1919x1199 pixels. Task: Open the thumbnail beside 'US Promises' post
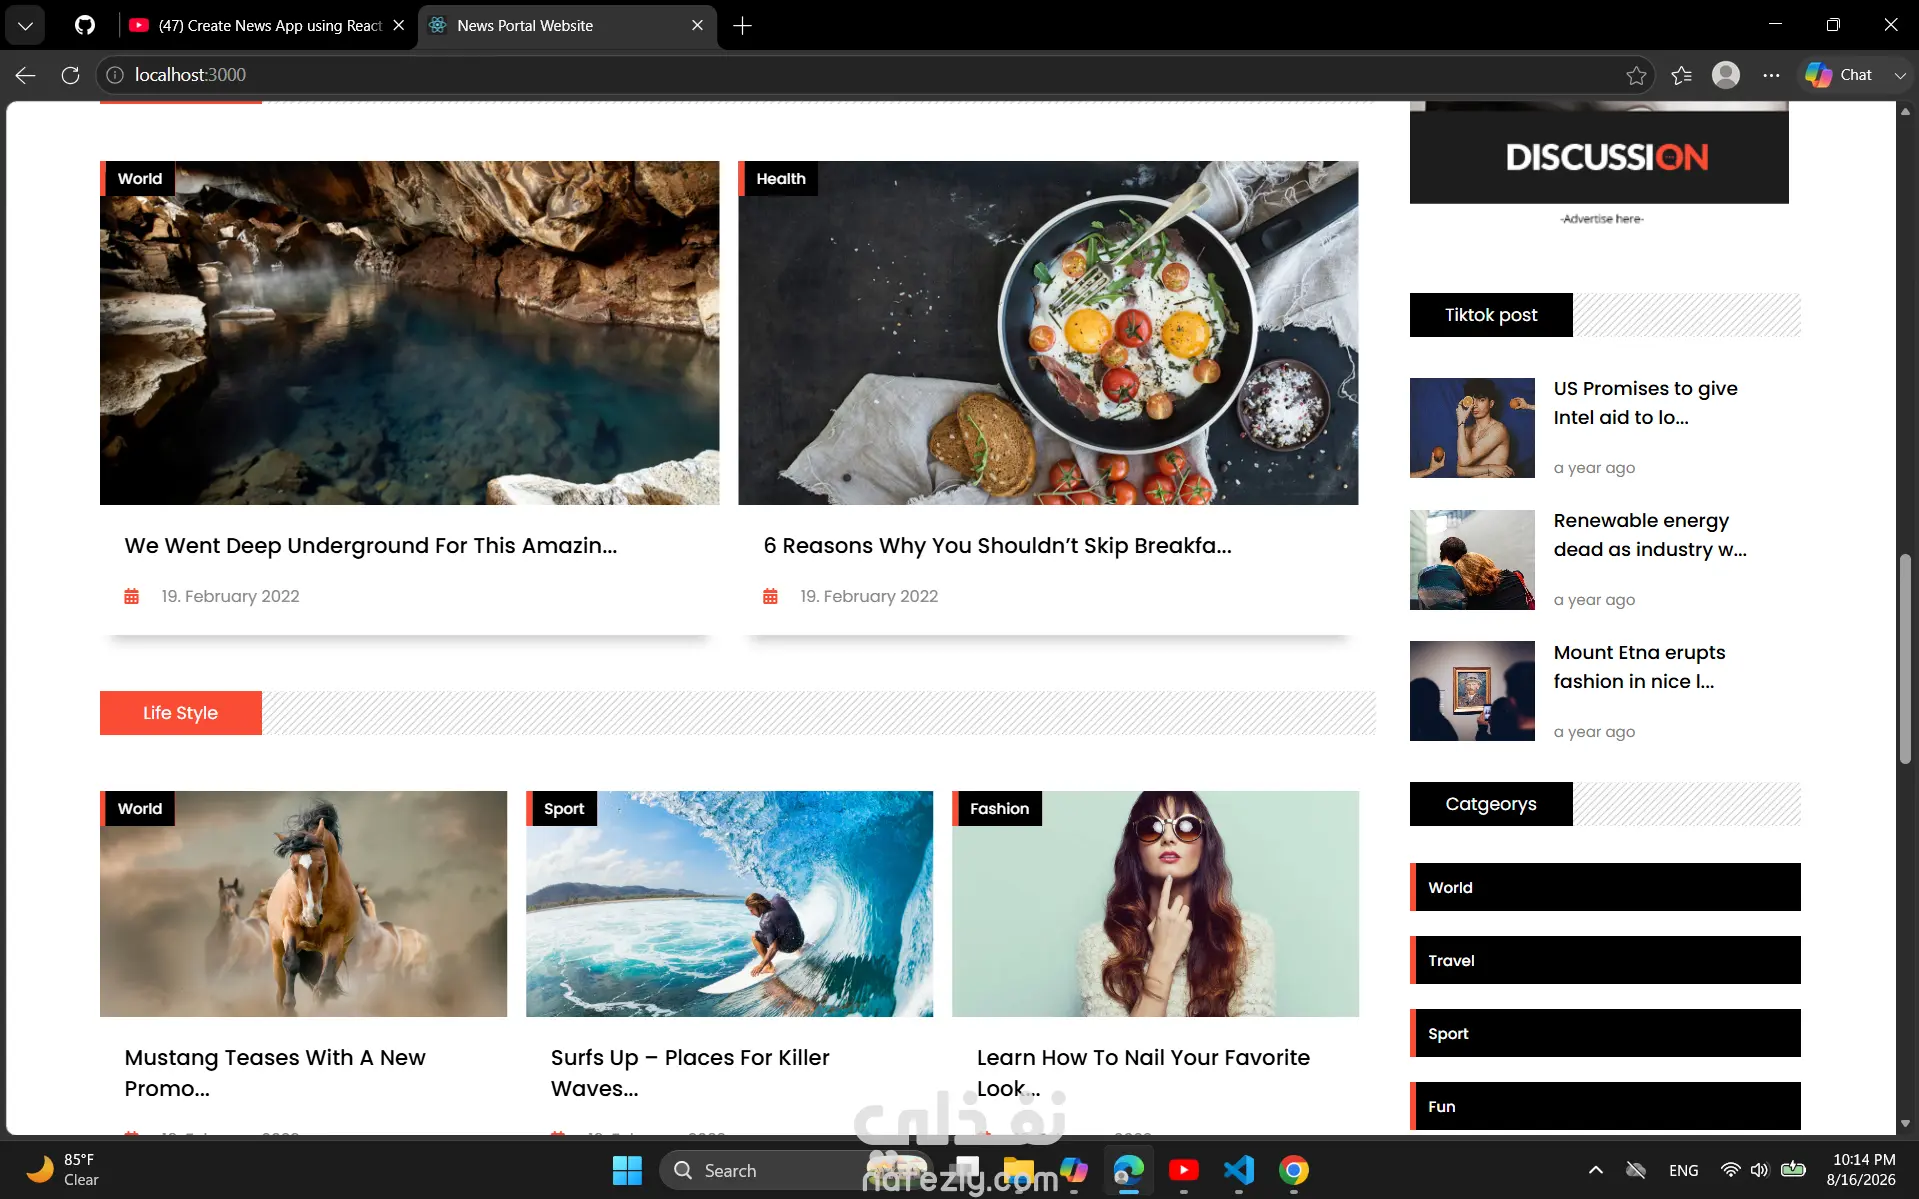[1472, 428]
